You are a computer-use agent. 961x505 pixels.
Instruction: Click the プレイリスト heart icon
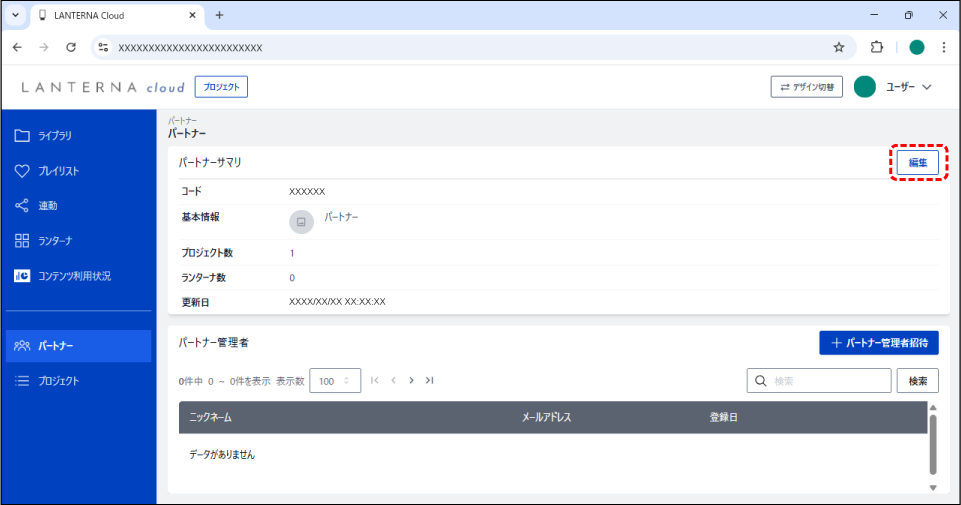[22, 171]
